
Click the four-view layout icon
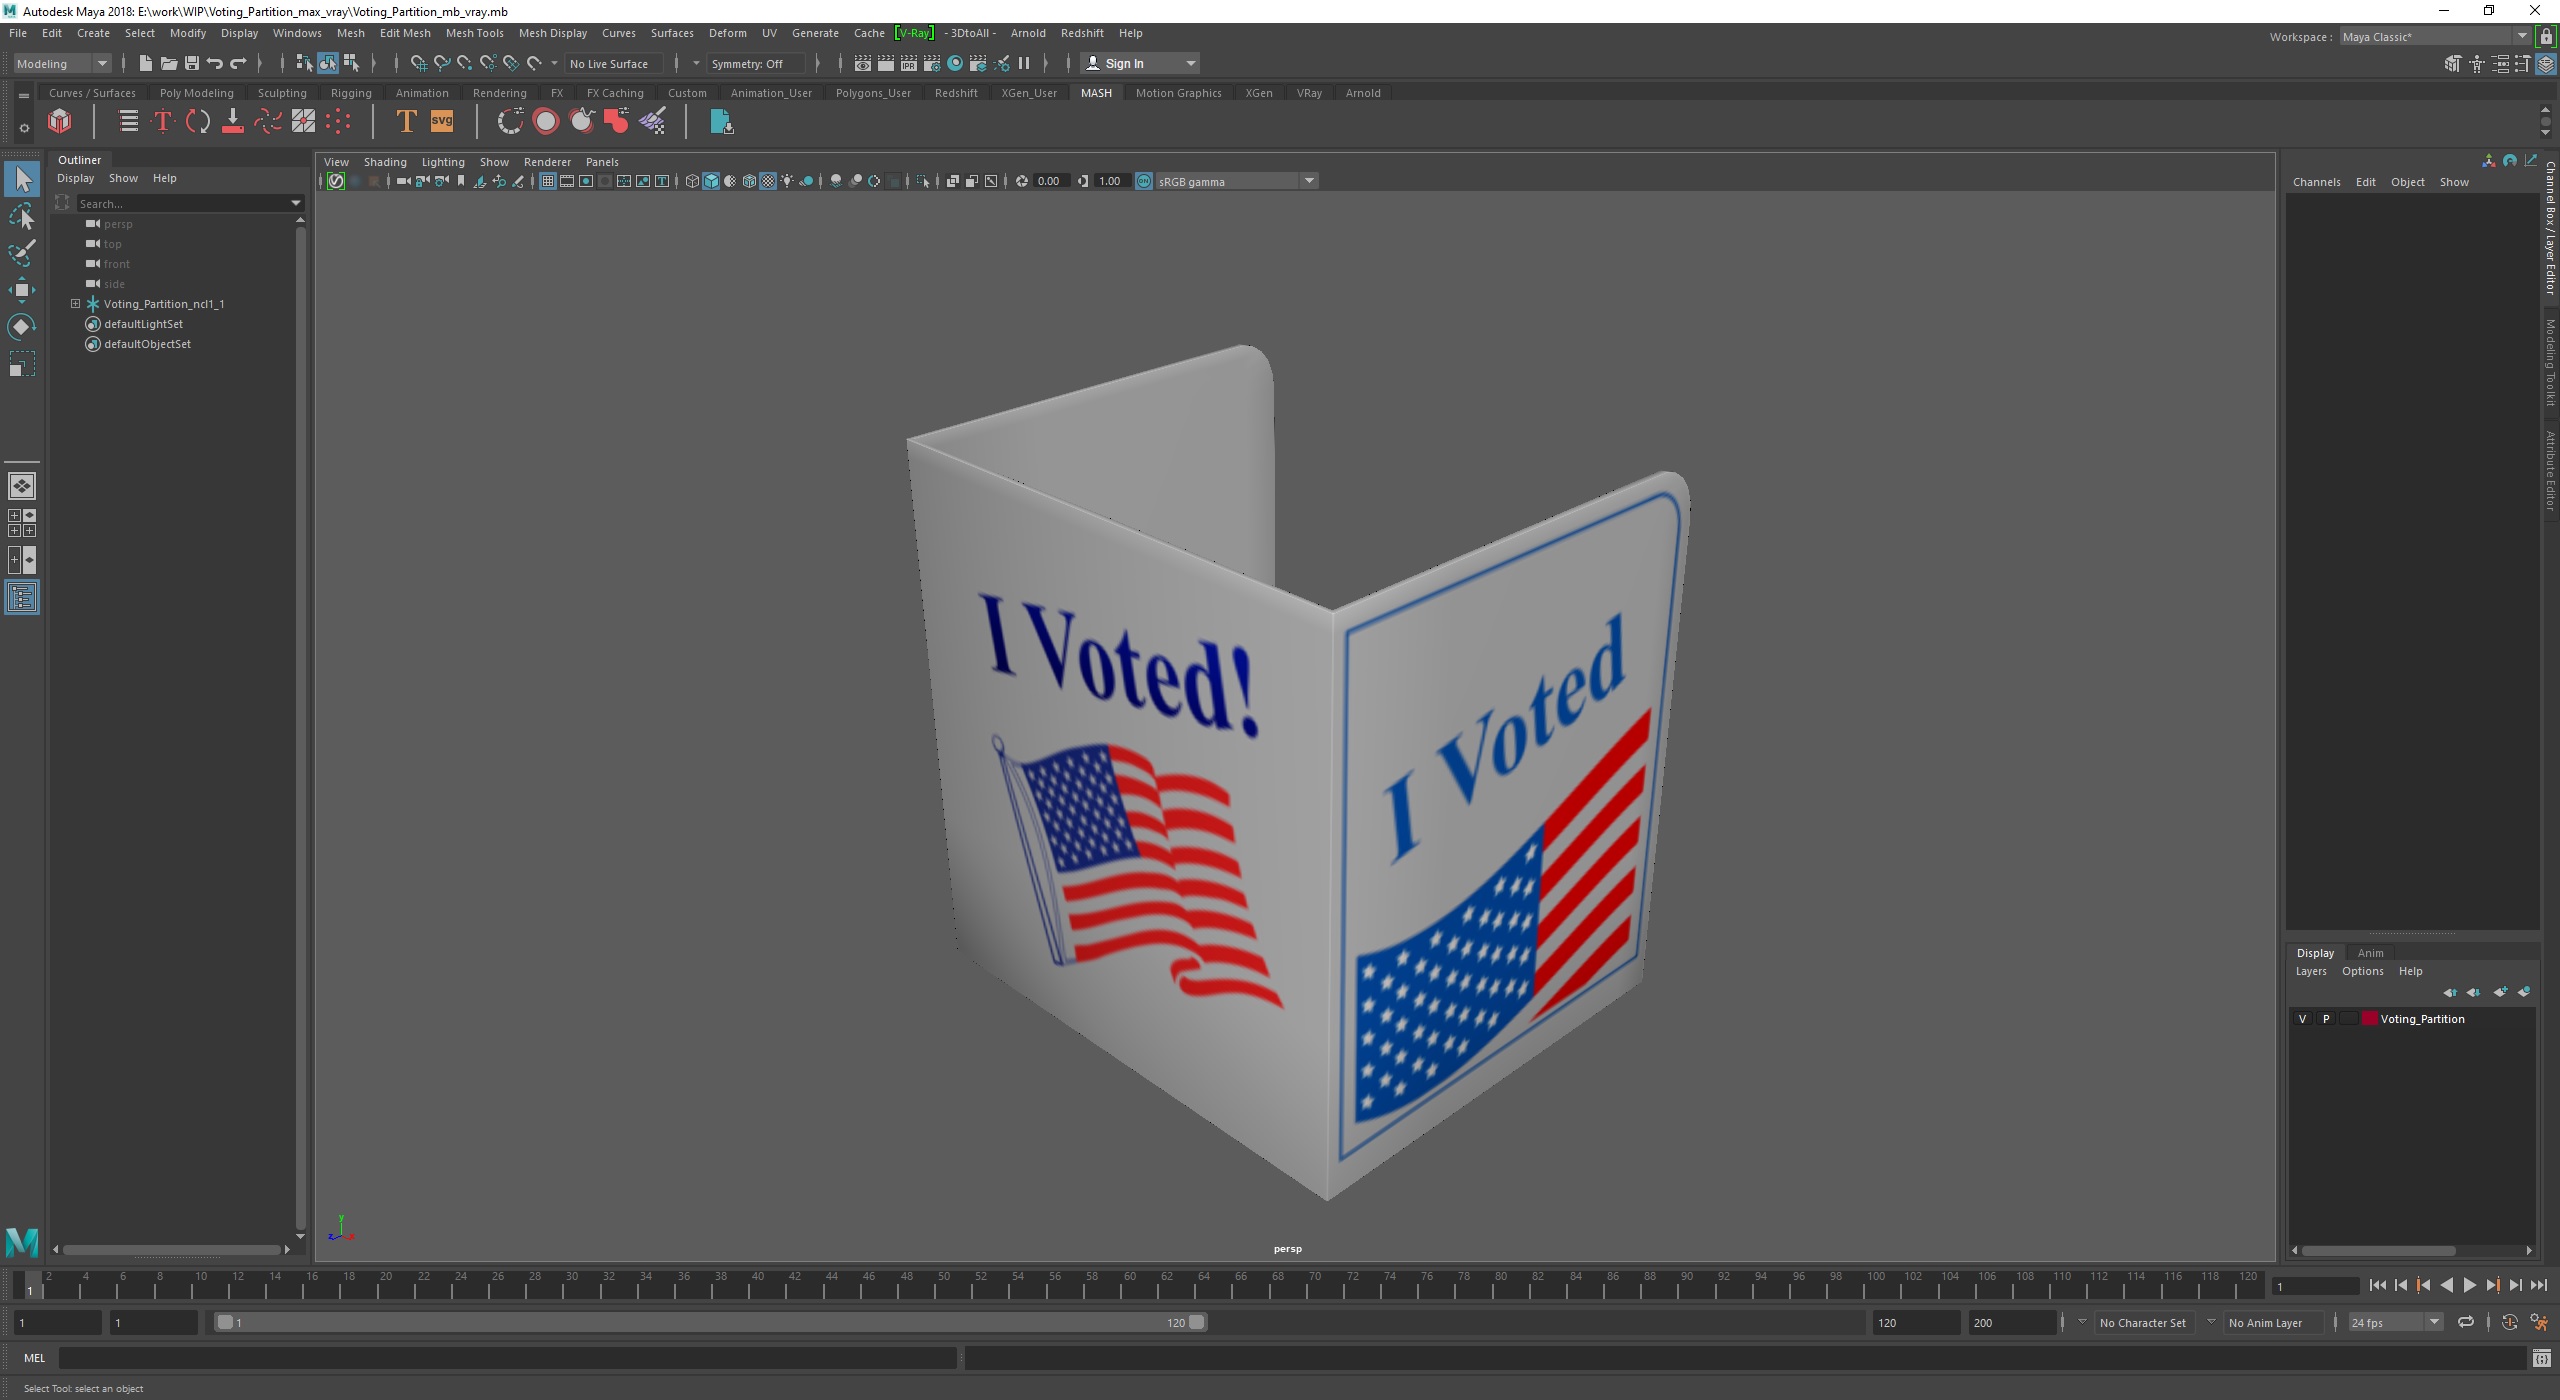point(22,523)
